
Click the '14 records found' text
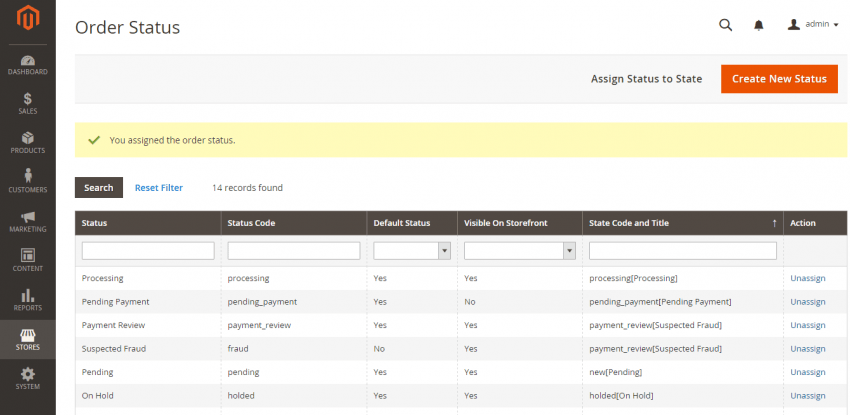247,188
